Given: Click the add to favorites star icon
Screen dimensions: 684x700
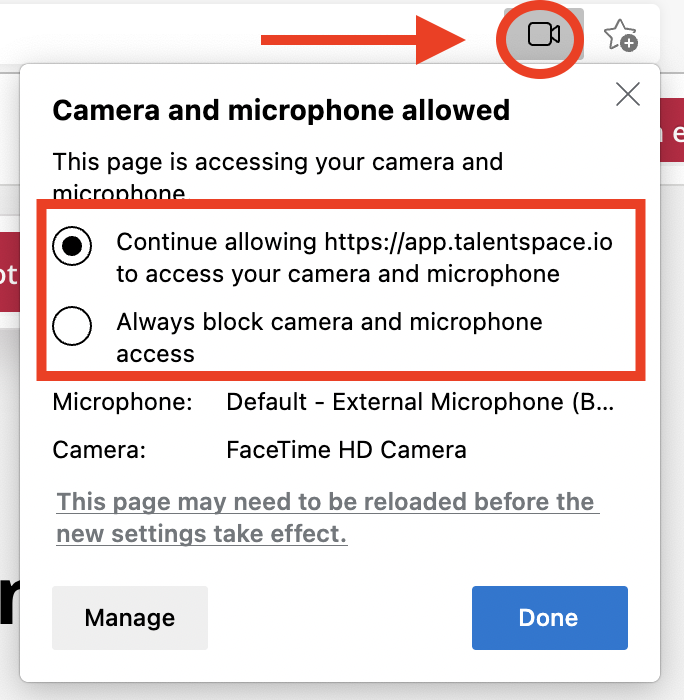Looking at the screenshot, I should 621,37.
